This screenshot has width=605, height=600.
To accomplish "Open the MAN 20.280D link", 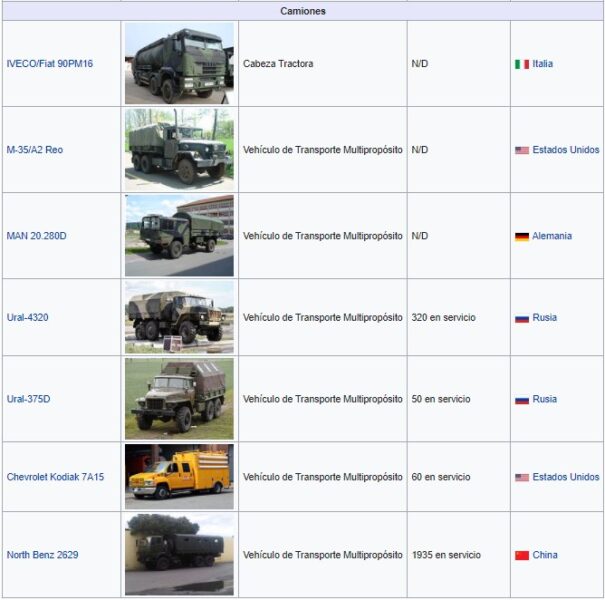I will coord(37,236).
